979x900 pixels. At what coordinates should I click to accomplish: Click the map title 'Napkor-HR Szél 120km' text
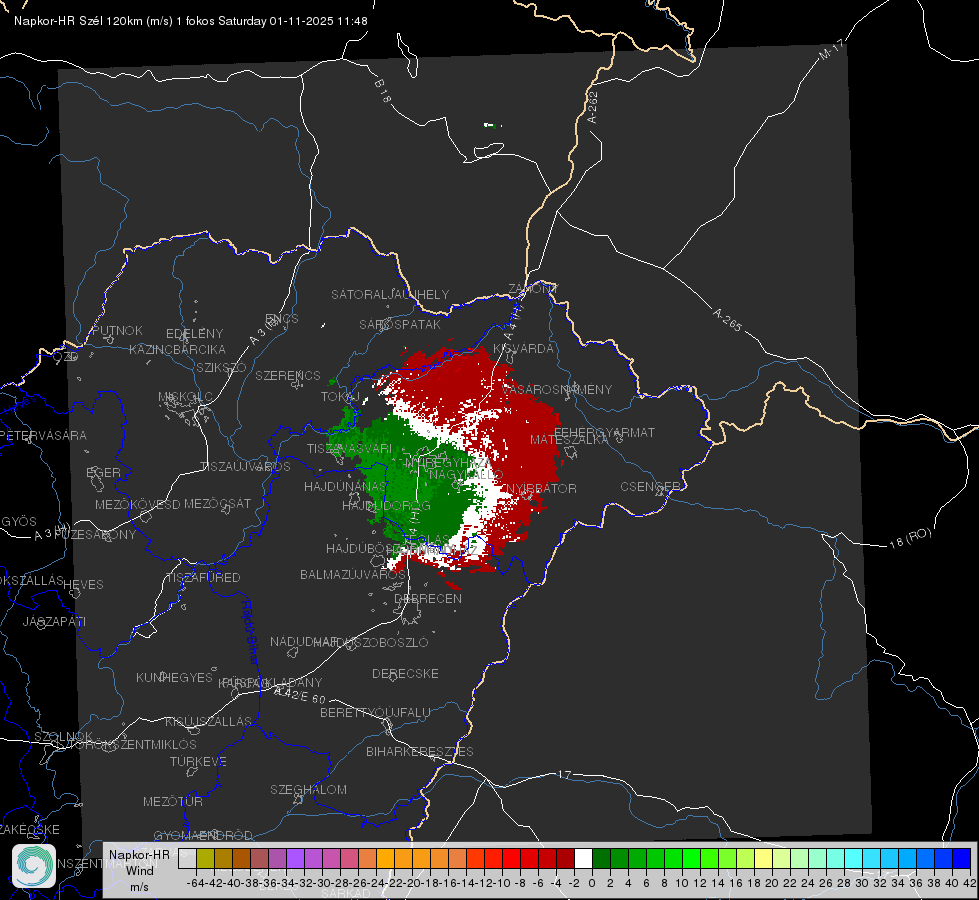[x=79, y=21]
